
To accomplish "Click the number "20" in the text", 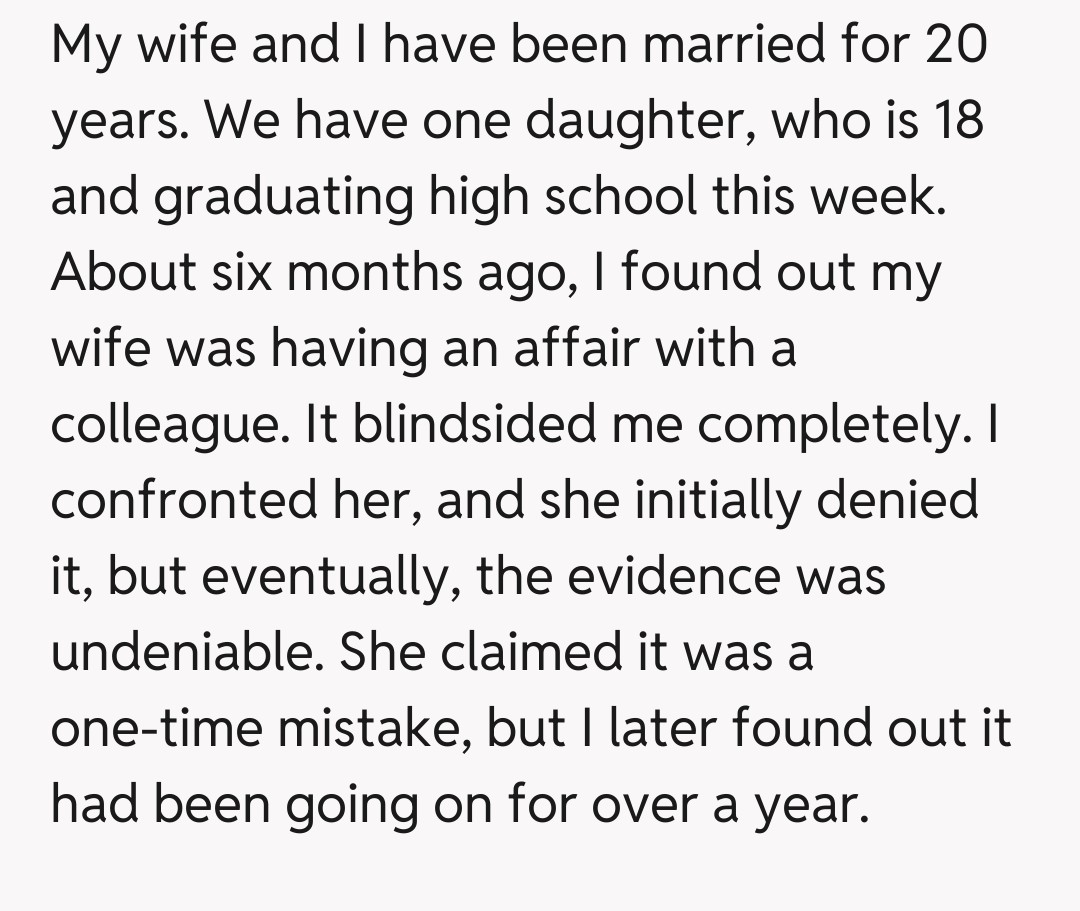I will tap(954, 46).
